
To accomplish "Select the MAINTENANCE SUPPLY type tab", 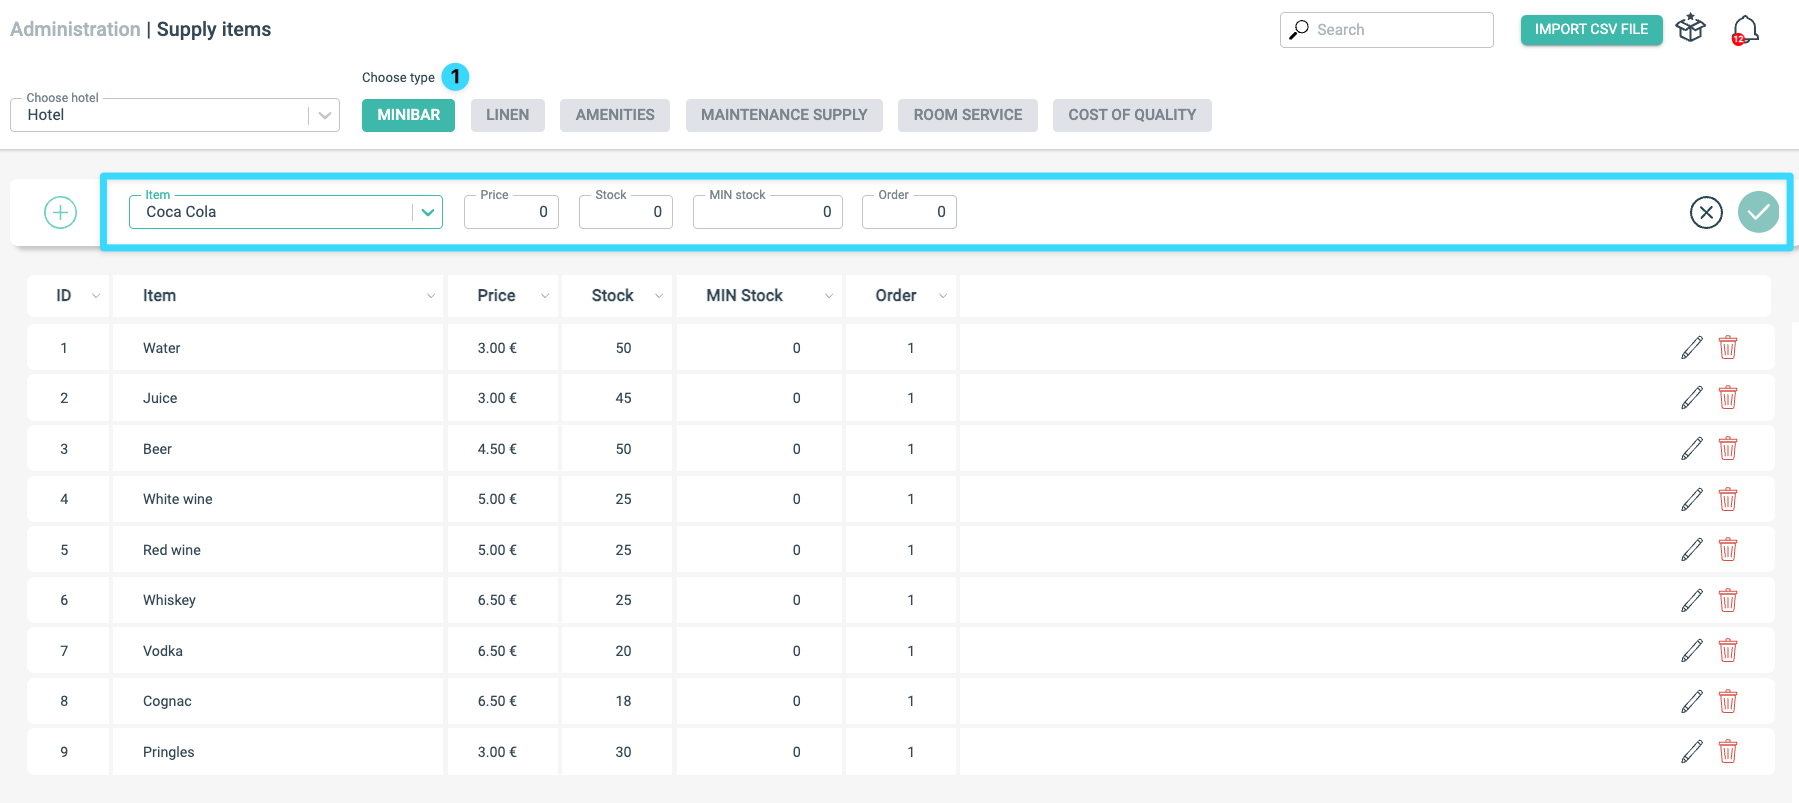I will 784,115.
